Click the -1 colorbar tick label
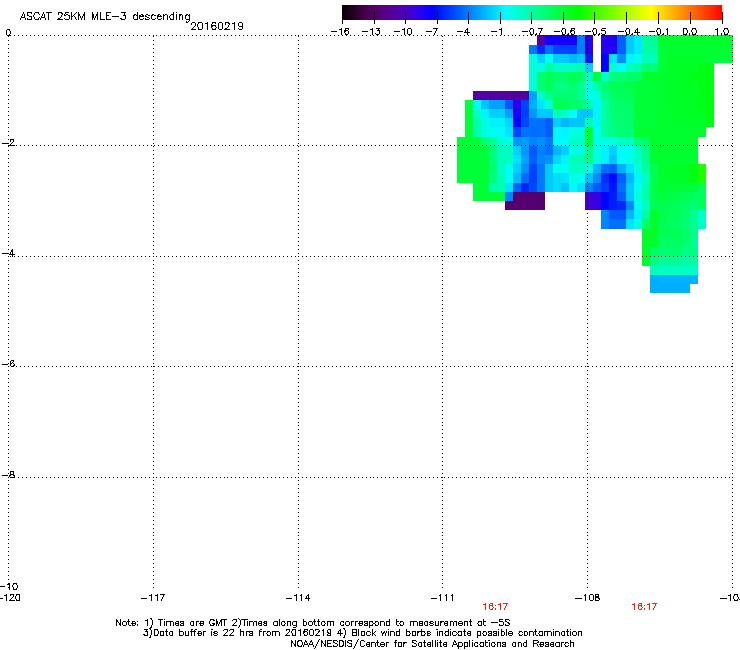 point(496,32)
